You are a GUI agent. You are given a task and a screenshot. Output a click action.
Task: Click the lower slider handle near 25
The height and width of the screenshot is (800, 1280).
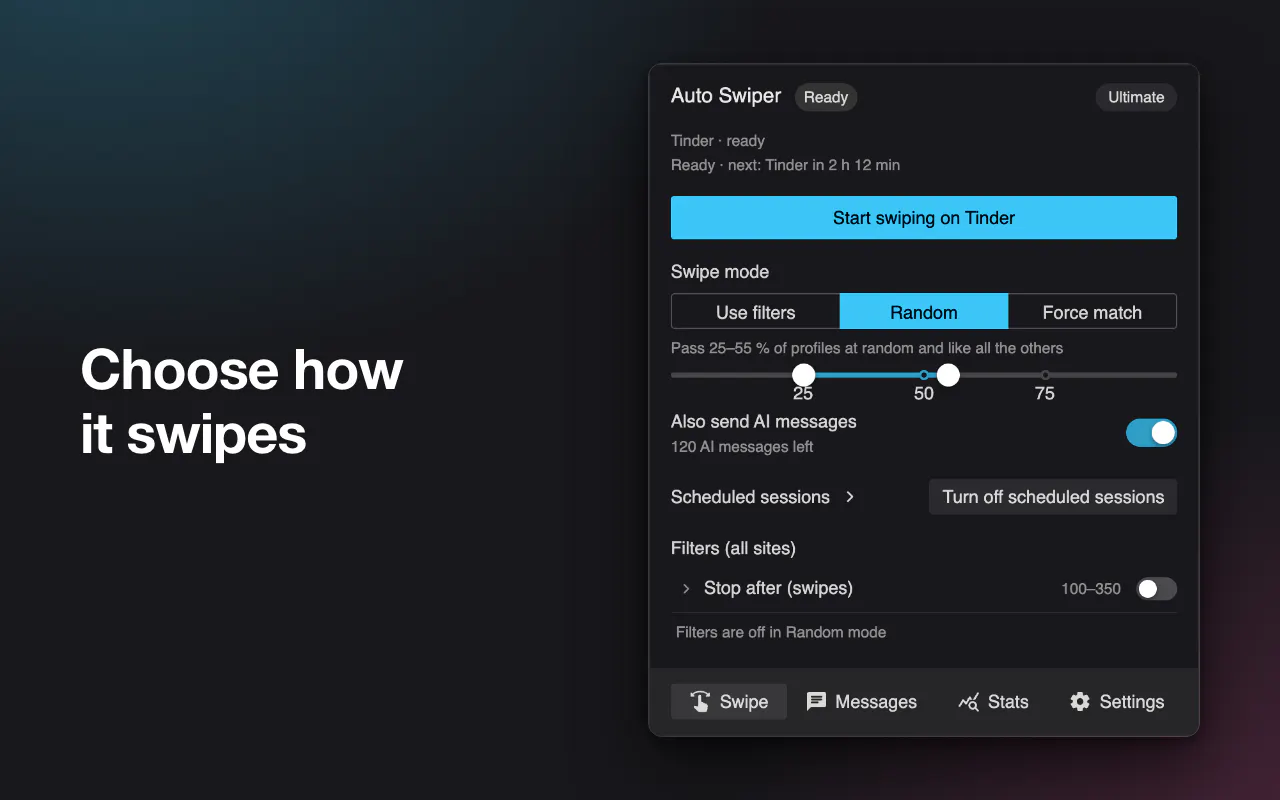click(803, 375)
